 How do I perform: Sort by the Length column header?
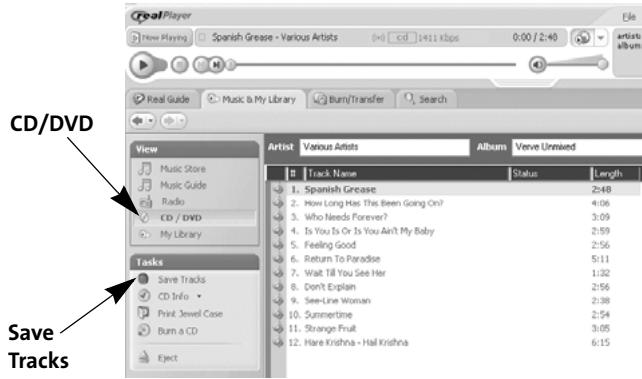(x=616, y=174)
